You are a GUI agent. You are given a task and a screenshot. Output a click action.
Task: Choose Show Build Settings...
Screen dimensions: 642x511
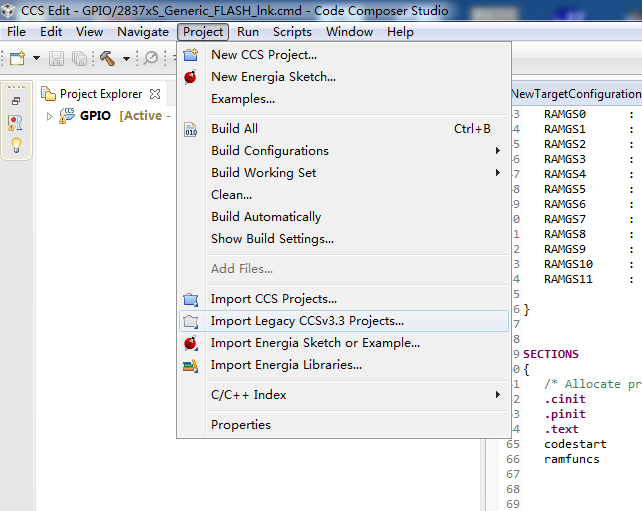pos(344,239)
